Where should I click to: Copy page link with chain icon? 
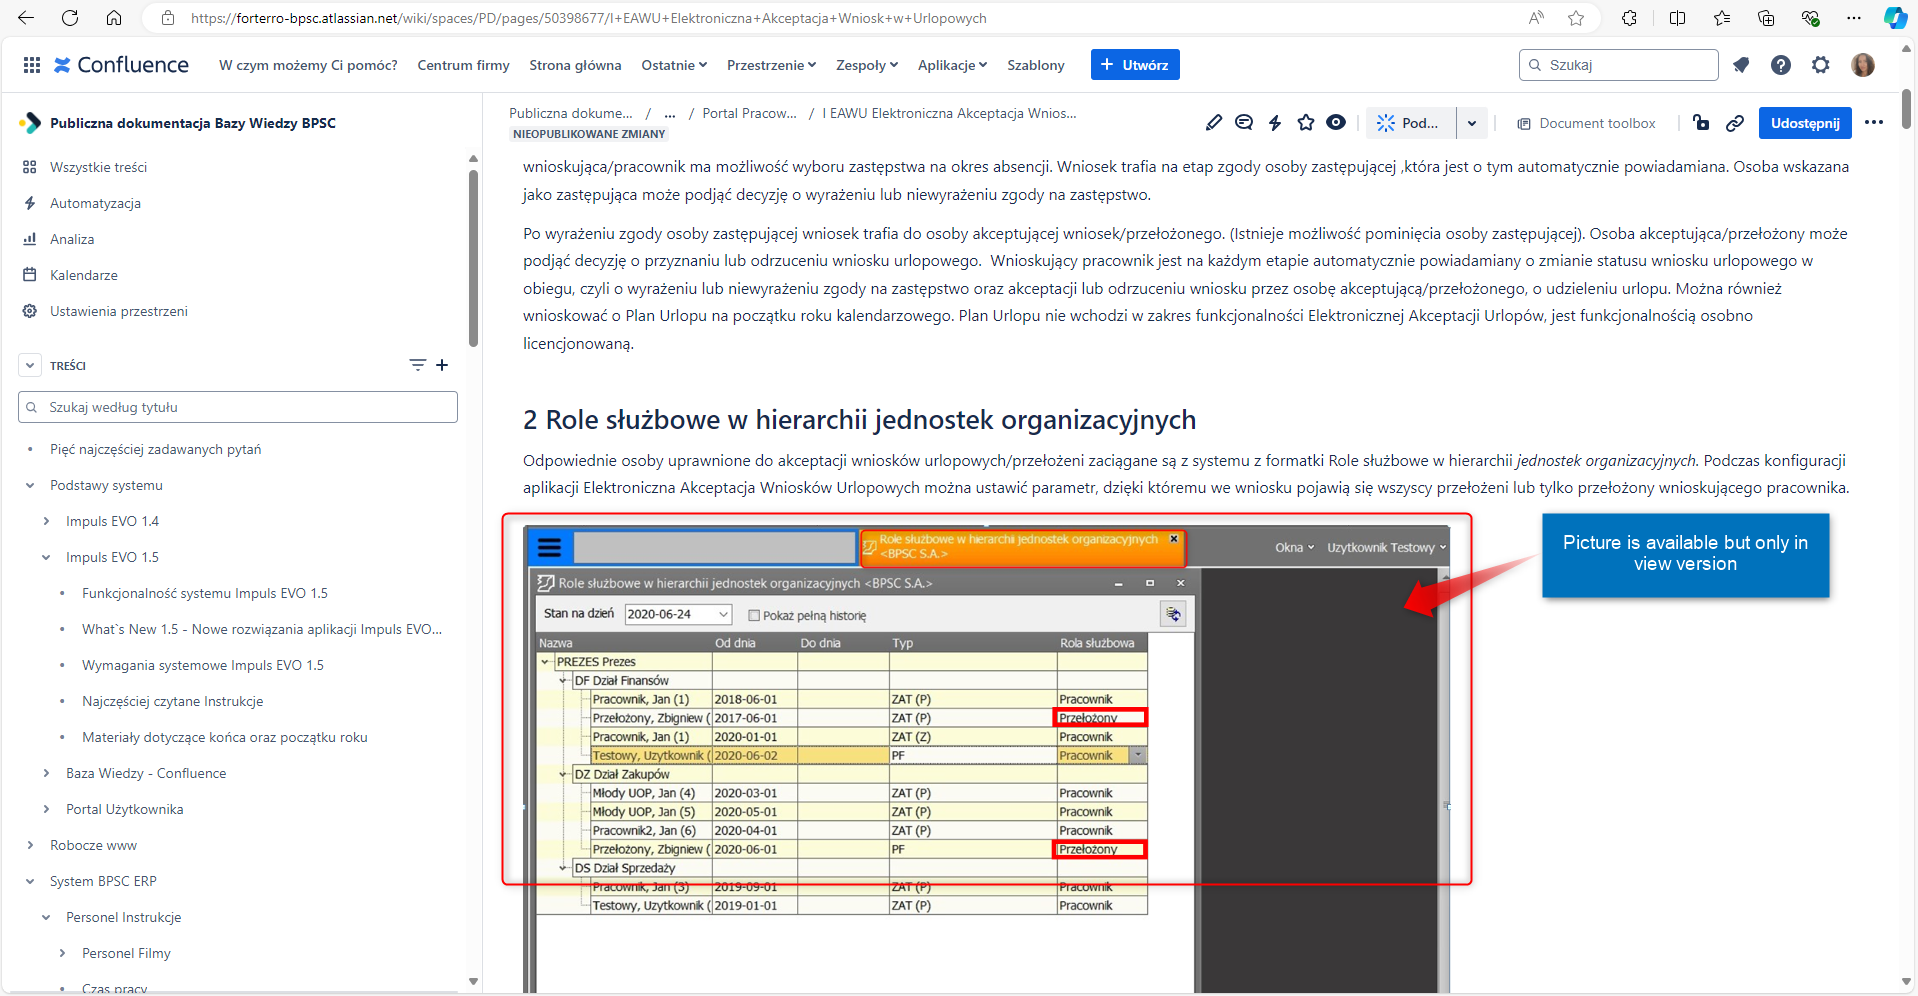[x=1735, y=123]
